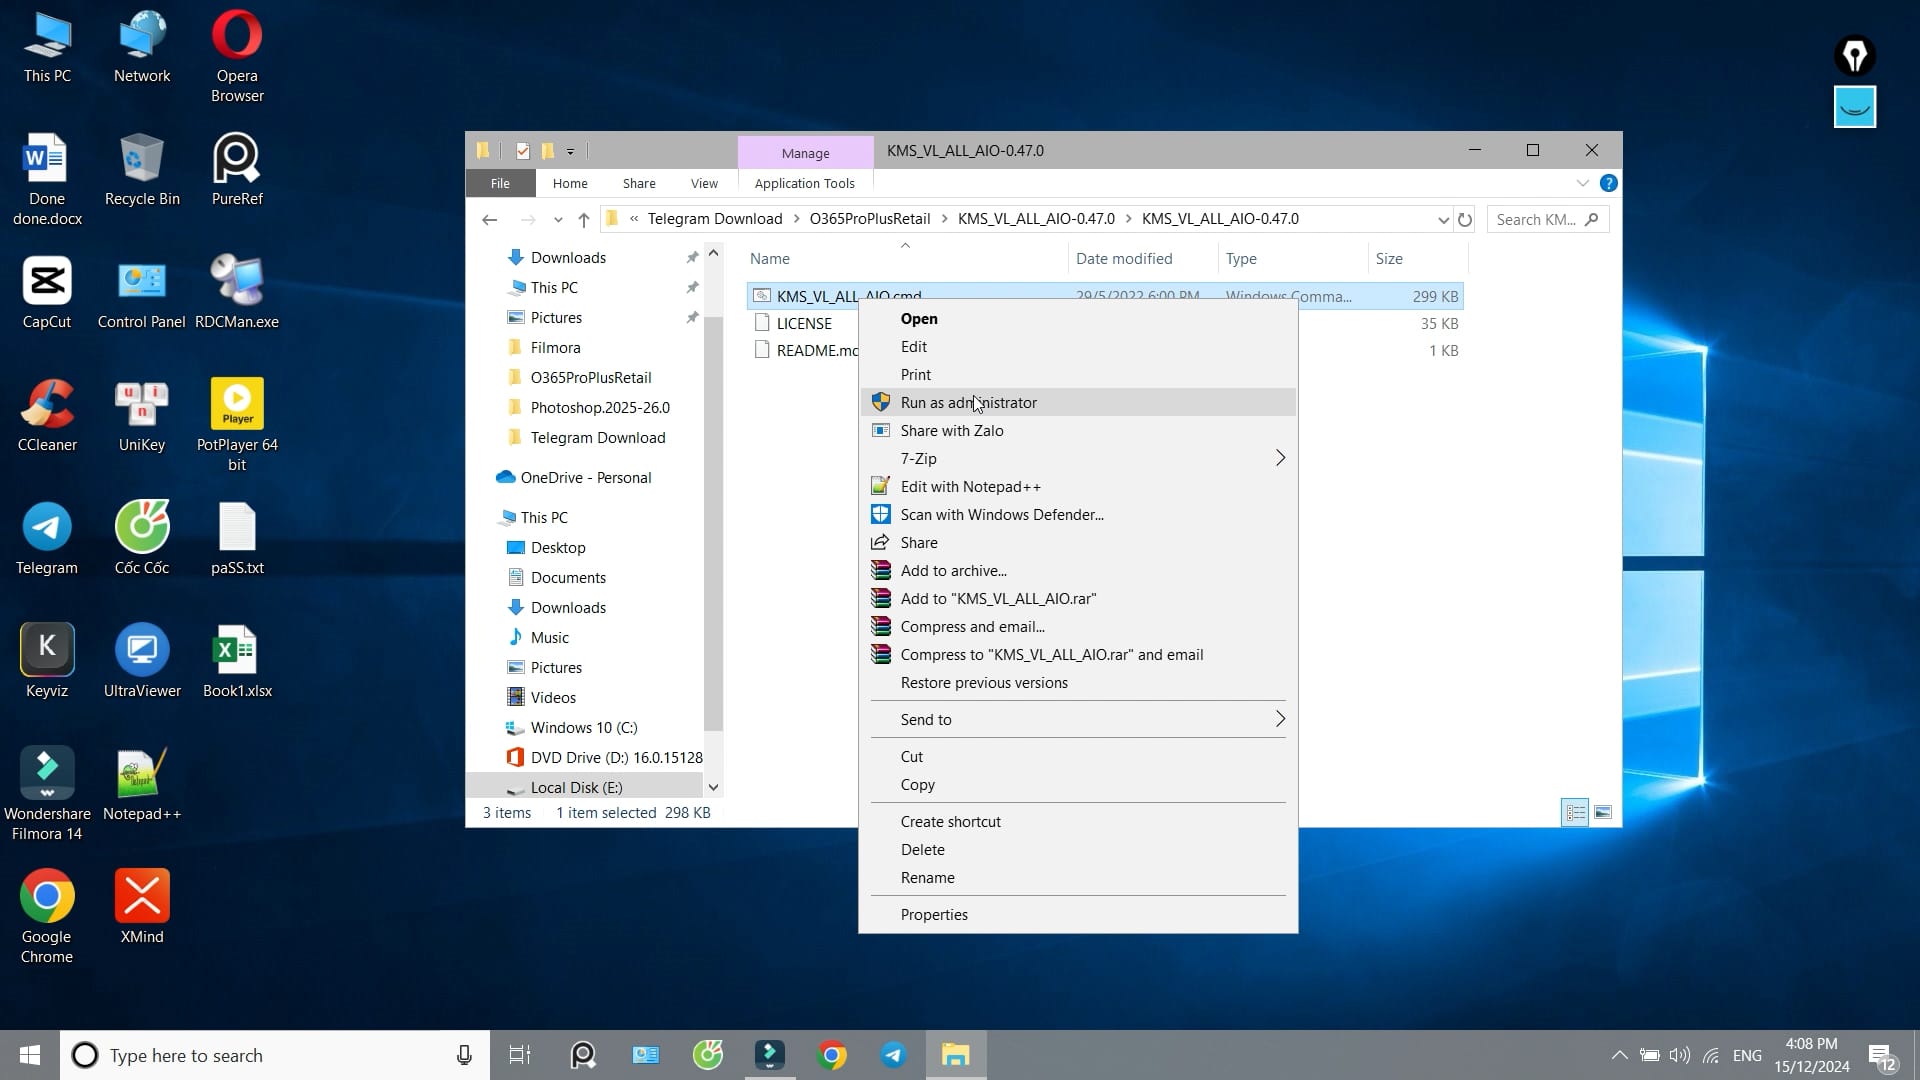This screenshot has width=1920, height=1080.
Task: Select Open in the context menu
Action: pos(1078,318)
